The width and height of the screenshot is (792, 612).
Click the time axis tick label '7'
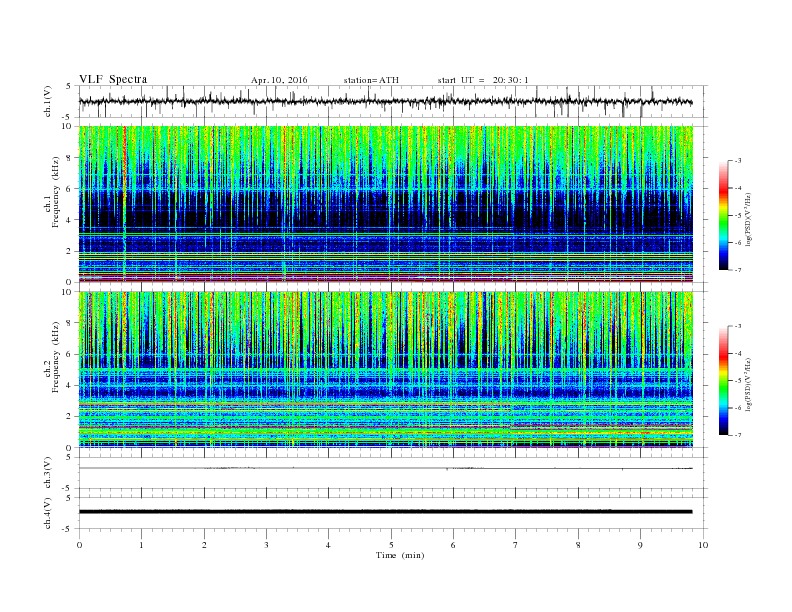click(516, 545)
